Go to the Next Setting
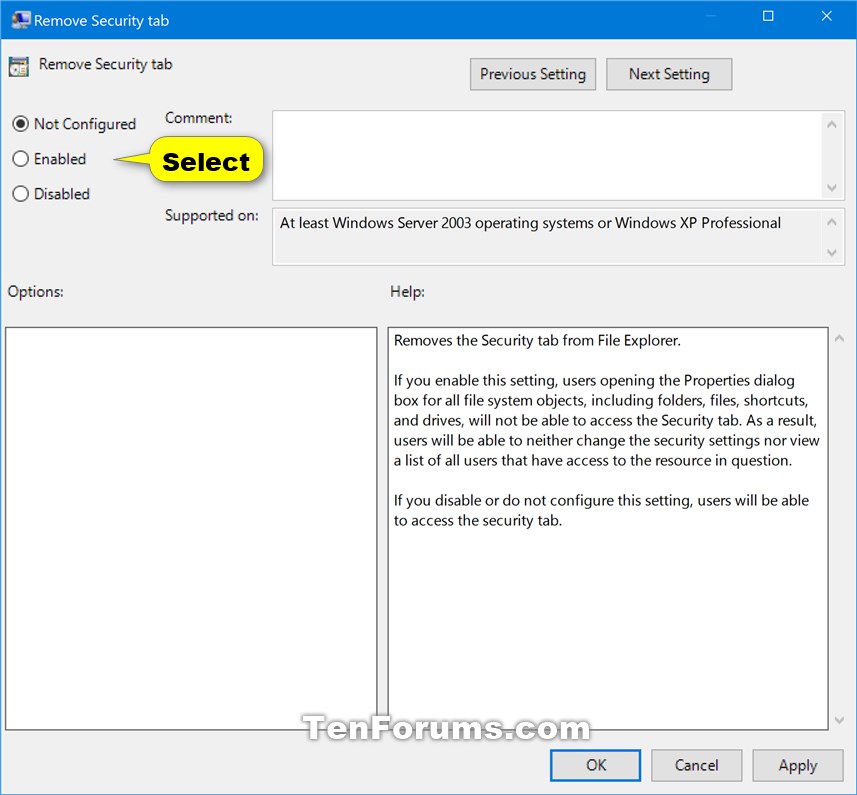Viewport: 857px width, 795px height. click(669, 74)
